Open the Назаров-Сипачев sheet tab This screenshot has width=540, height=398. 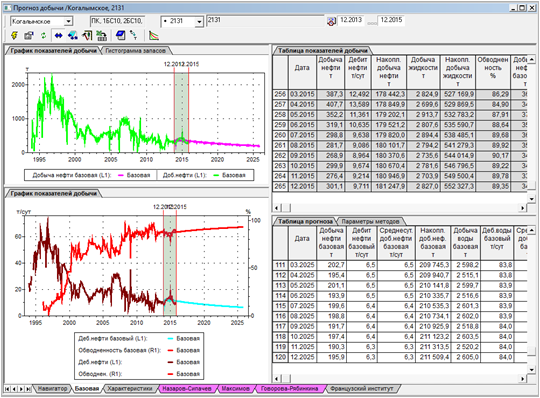(x=187, y=388)
